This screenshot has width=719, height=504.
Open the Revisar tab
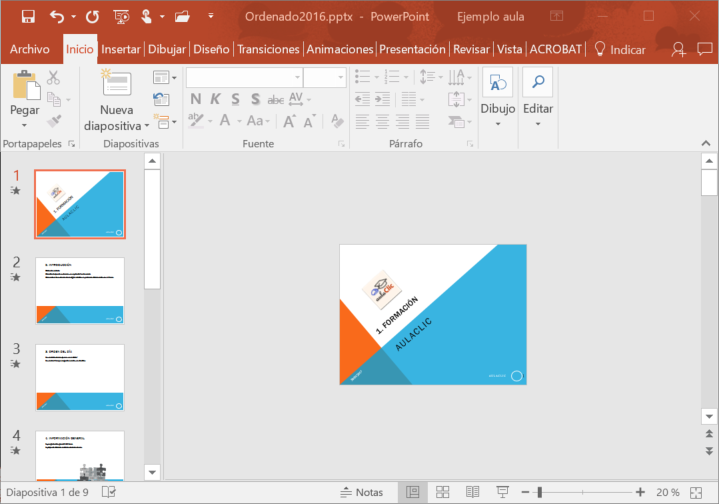pyautogui.click(x=471, y=49)
